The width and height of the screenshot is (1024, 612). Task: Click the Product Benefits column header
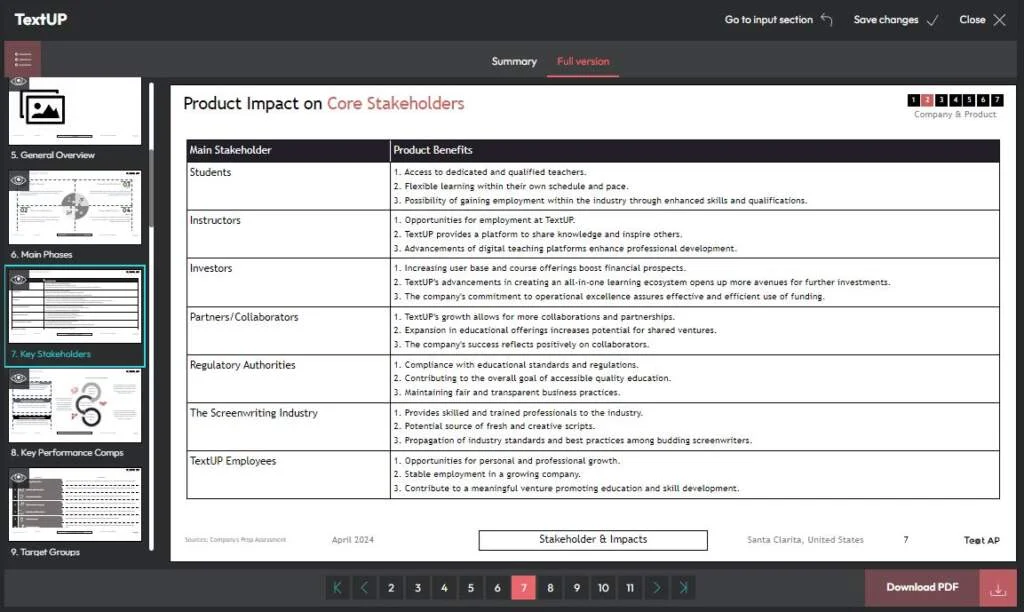pyautogui.click(x=695, y=150)
